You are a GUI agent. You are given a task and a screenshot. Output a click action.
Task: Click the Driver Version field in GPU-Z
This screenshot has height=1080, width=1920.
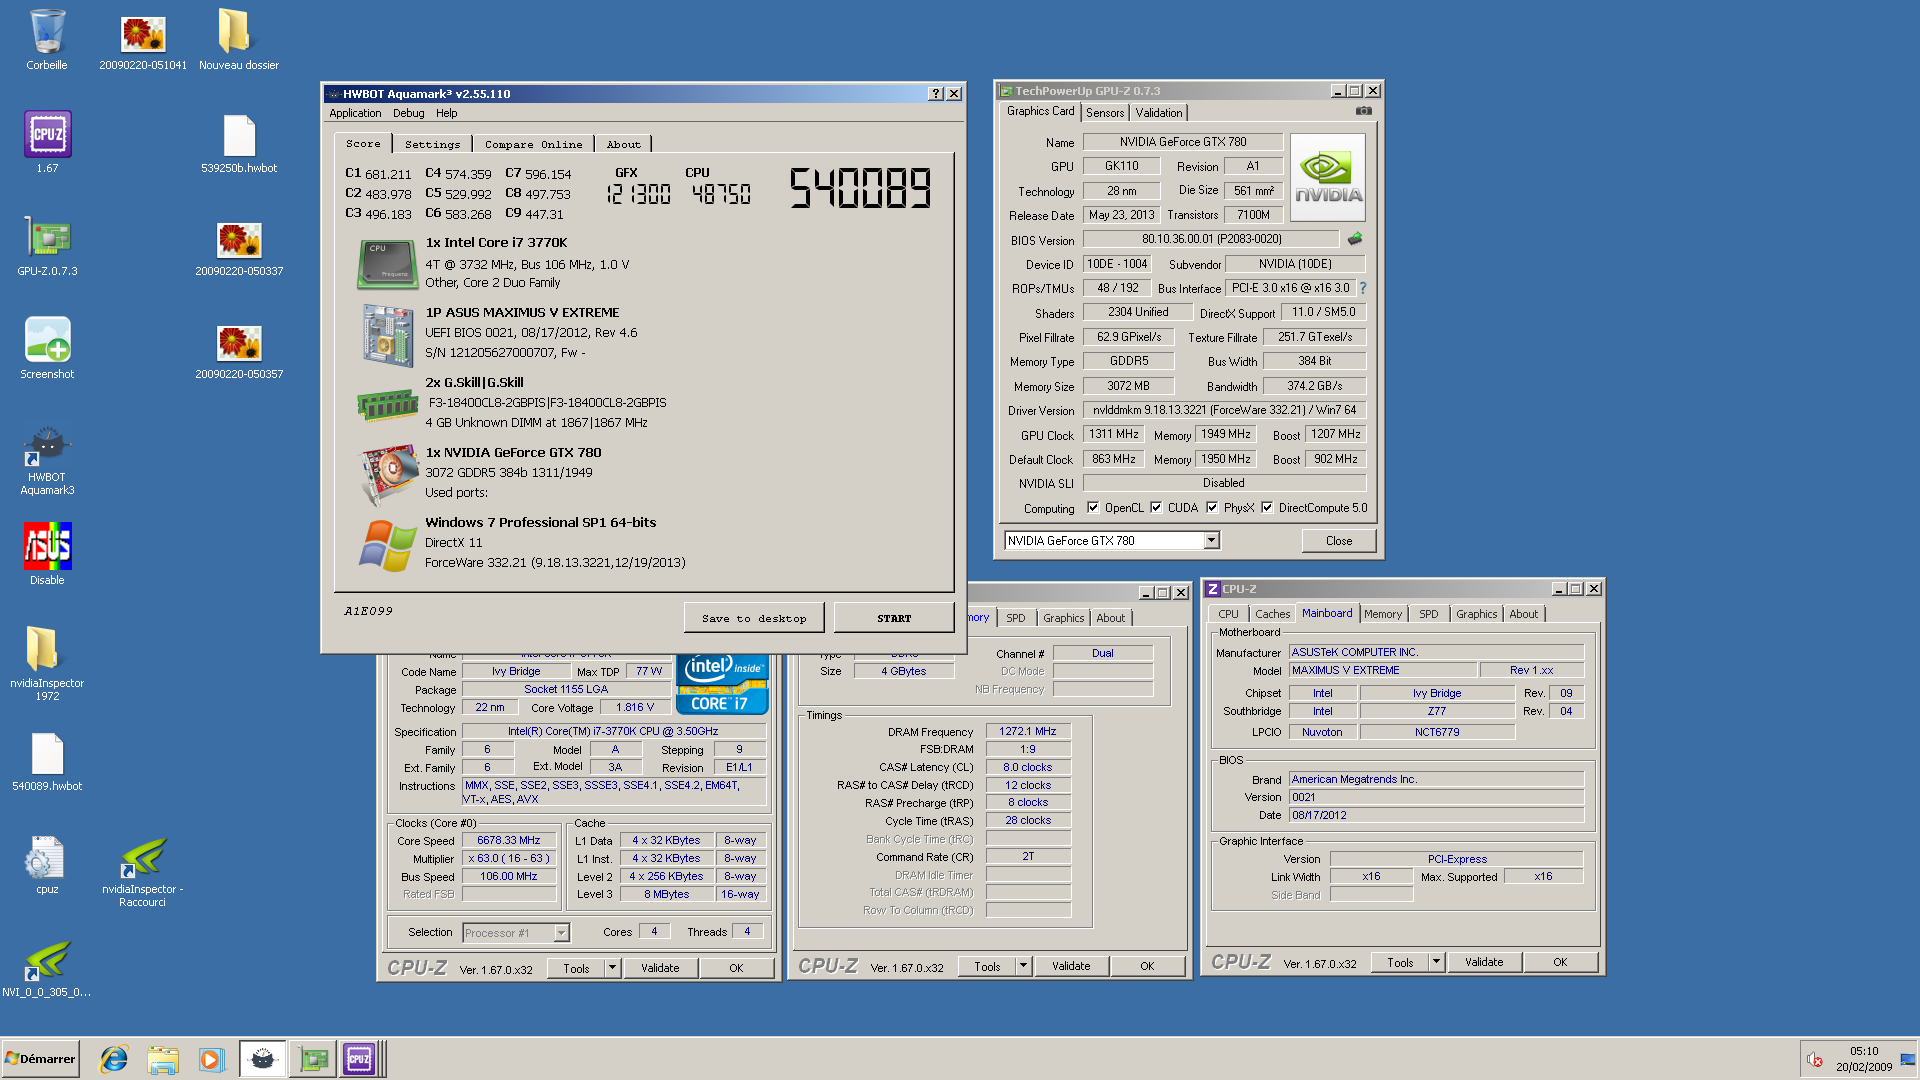1224,410
